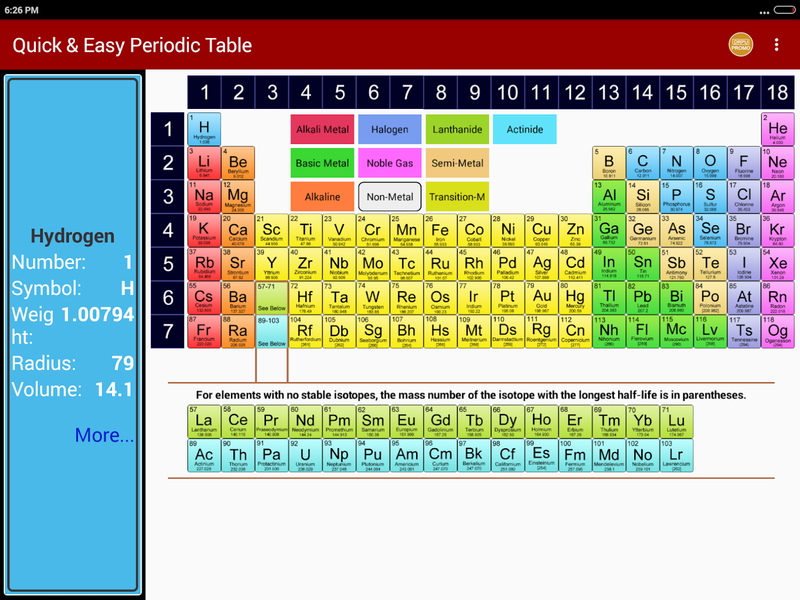The width and height of the screenshot is (800, 600).
Task: Expand the 89-103 See Below actinides cell
Action: point(271,331)
